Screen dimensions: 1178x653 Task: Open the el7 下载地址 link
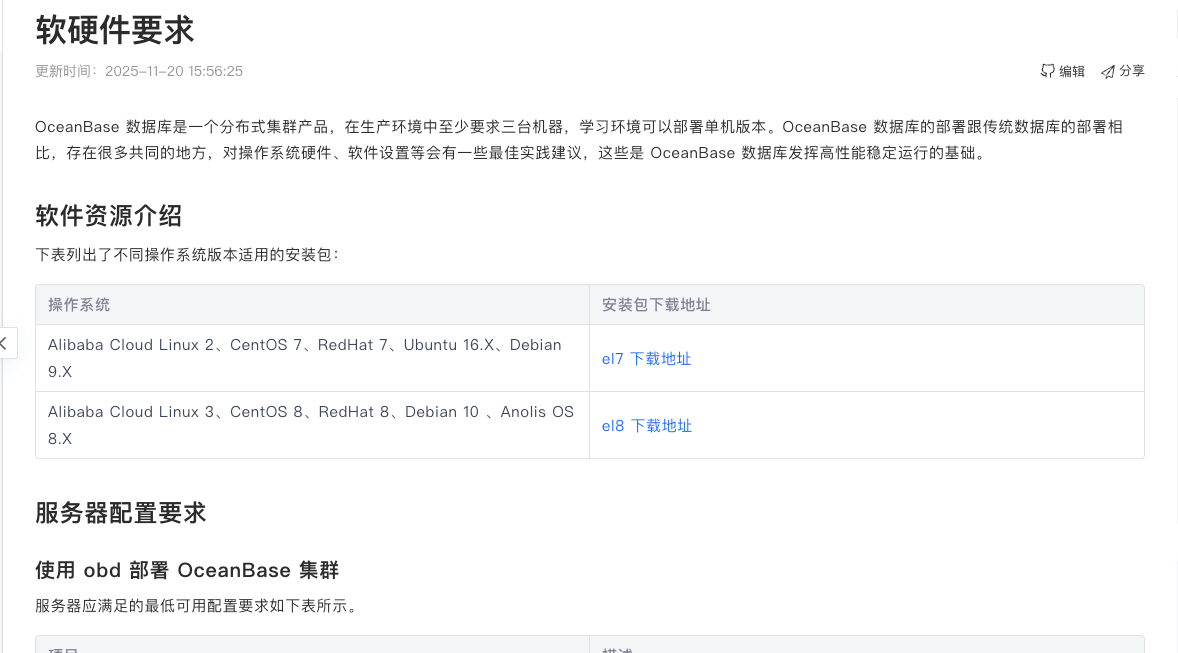[646, 358]
